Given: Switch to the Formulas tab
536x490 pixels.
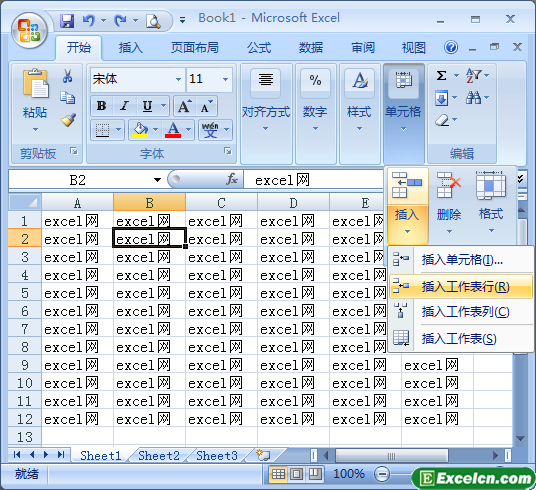Looking at the screenshot, I should click(259, 48).
